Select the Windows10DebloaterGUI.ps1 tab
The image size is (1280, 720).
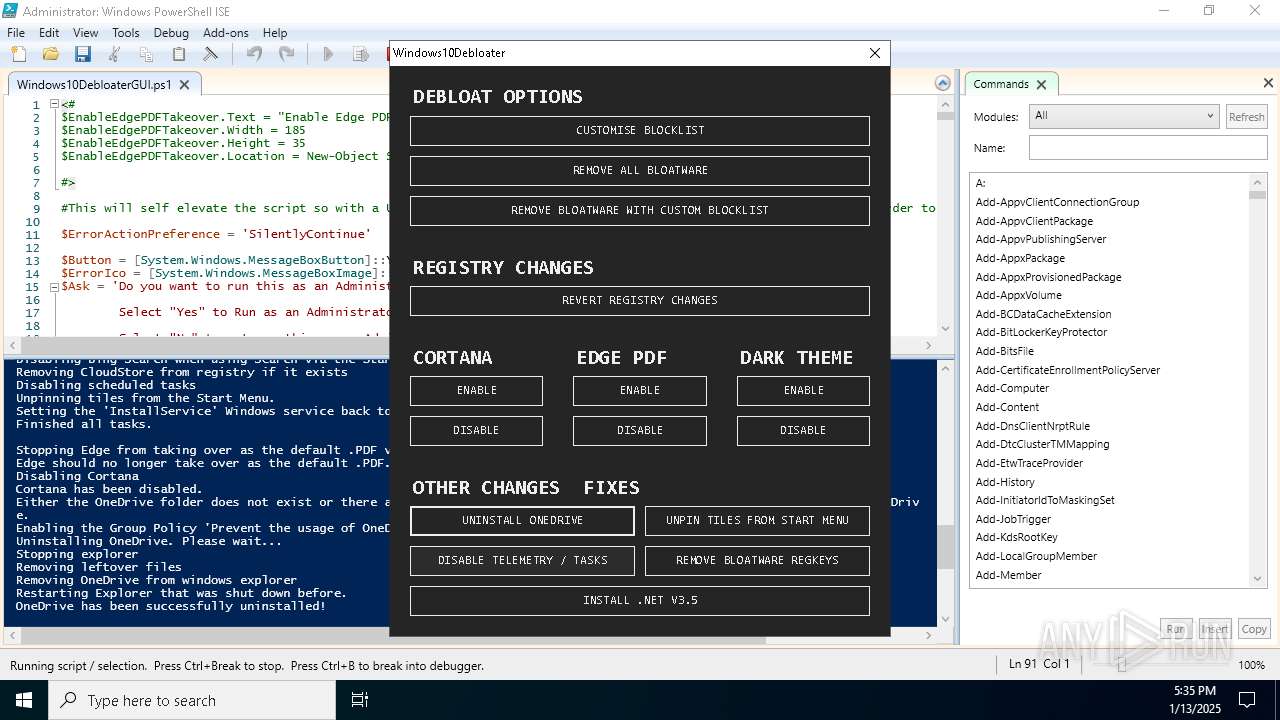pos(94,85)
